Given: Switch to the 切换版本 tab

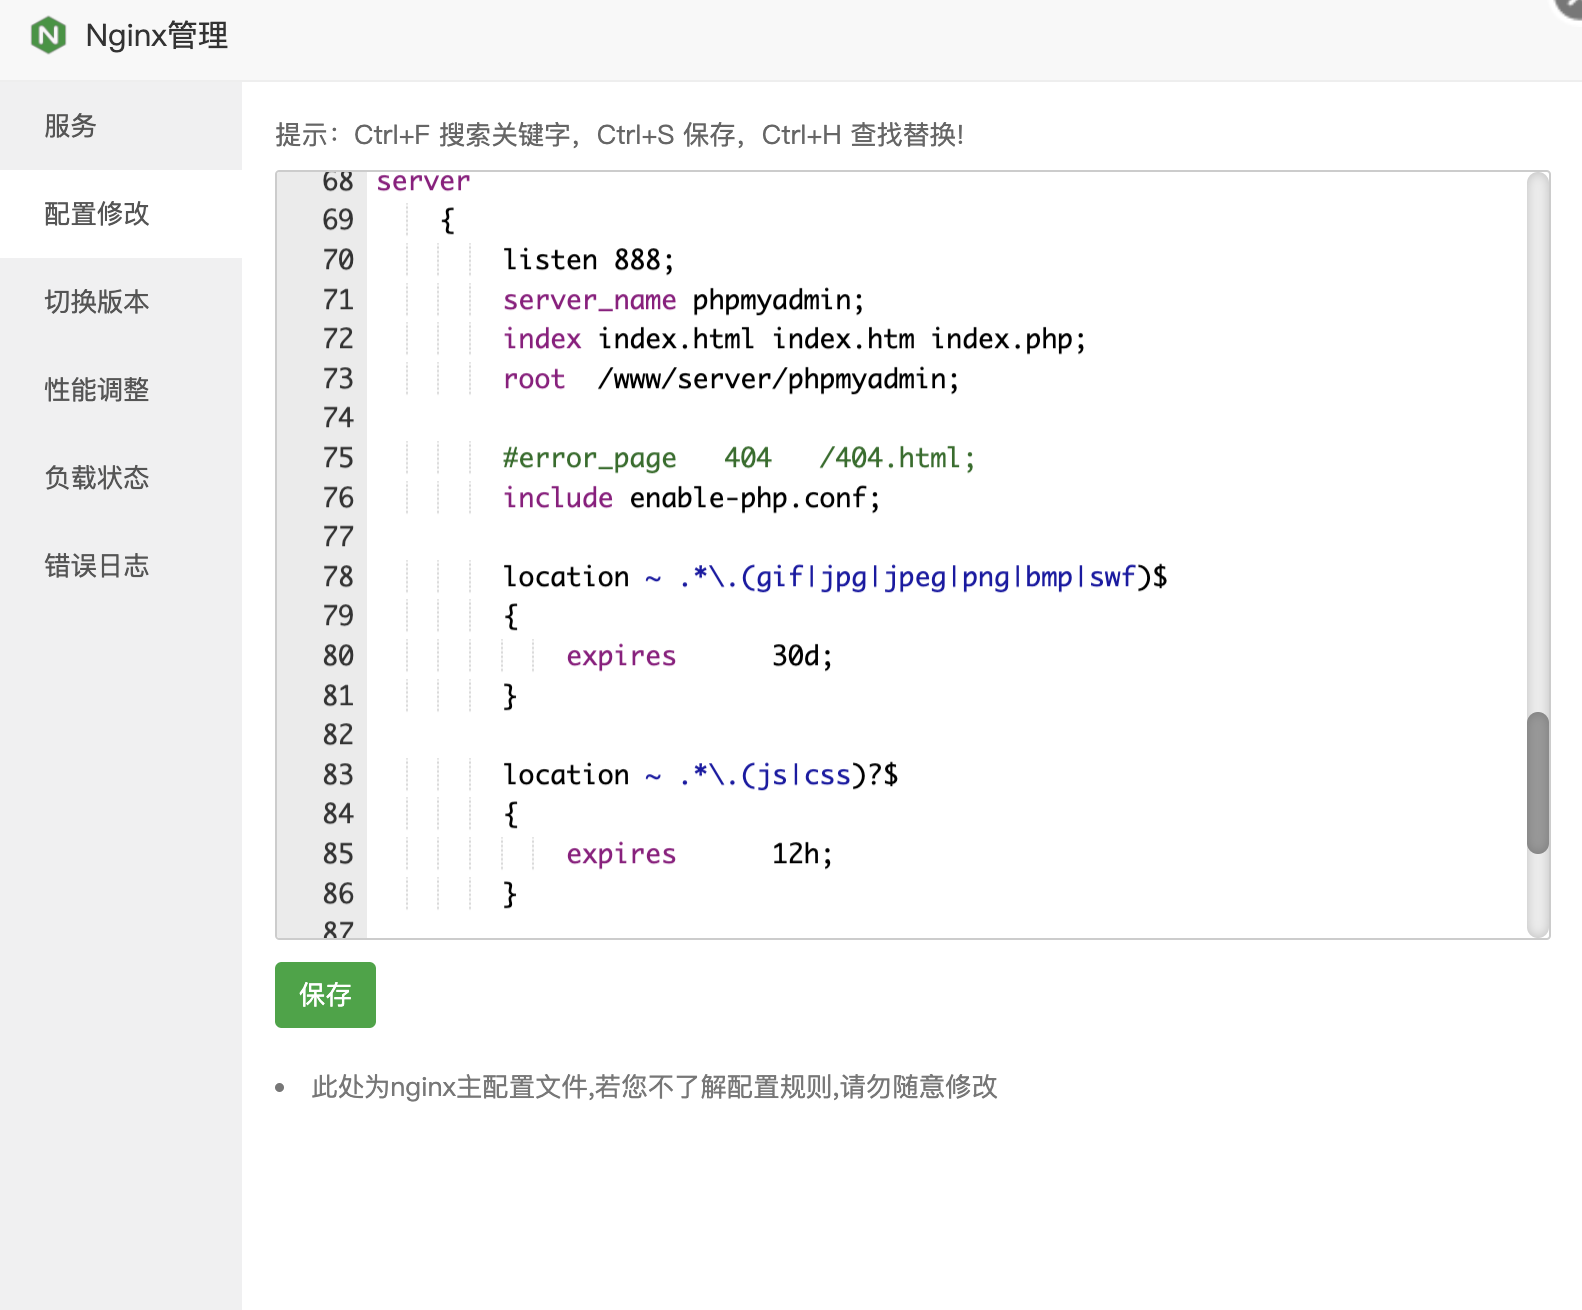Looking at the screenshot, I should coord(120,302).
